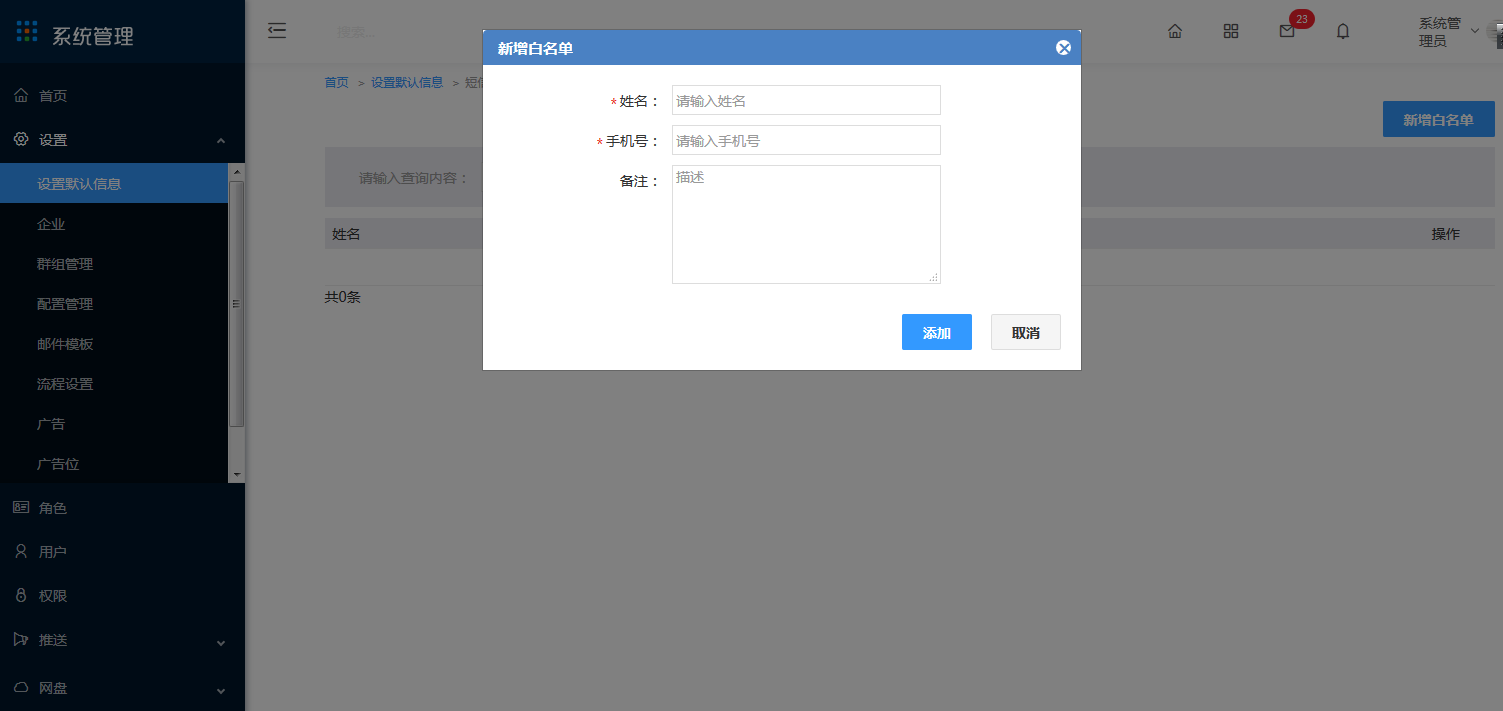This screenshot has height=711, width=1503.
Task: Click the 权限 lock icon
Action: (20, 595)
